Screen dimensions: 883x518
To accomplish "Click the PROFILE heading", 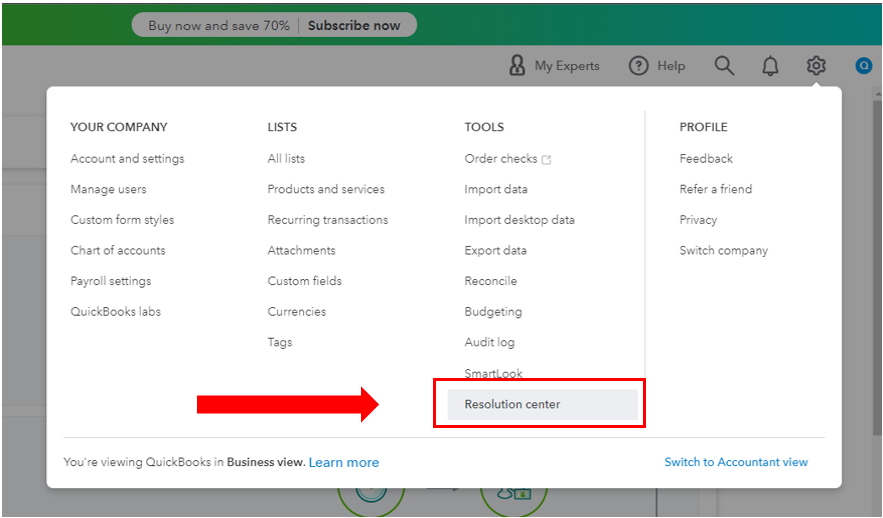I will [703, 127].
